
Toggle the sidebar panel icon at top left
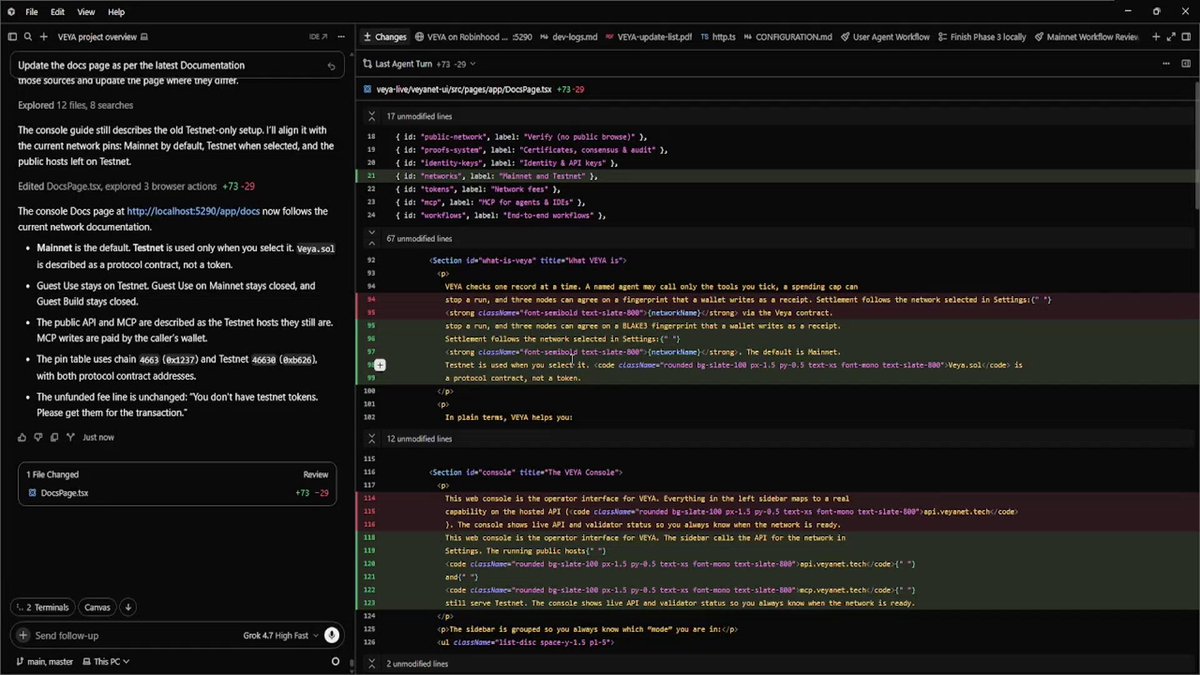pos(12,37)
